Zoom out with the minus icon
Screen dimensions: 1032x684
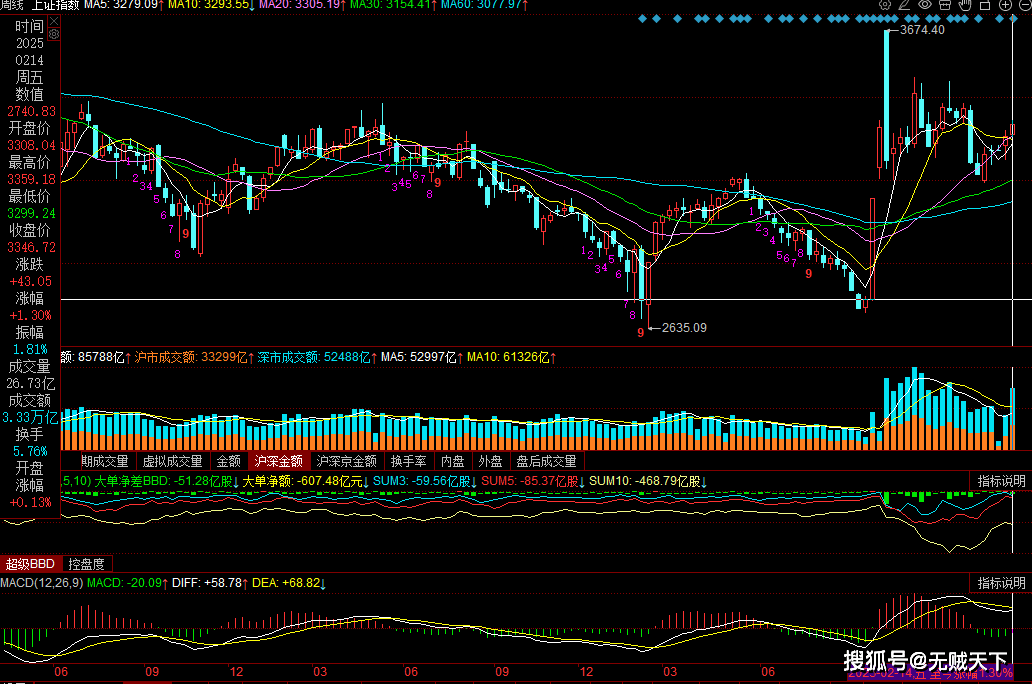(1025, 5)
